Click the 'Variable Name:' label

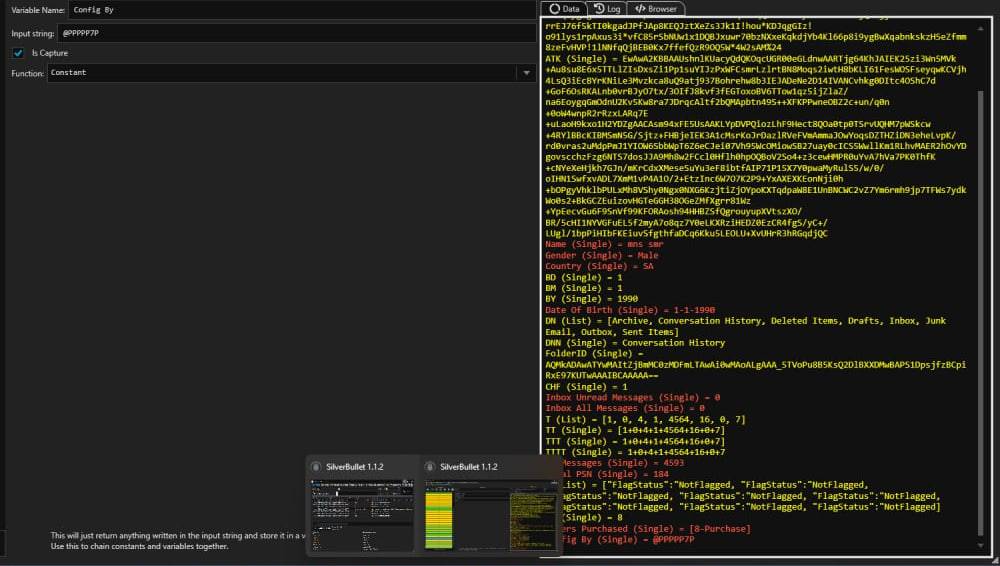pos(38,10)
